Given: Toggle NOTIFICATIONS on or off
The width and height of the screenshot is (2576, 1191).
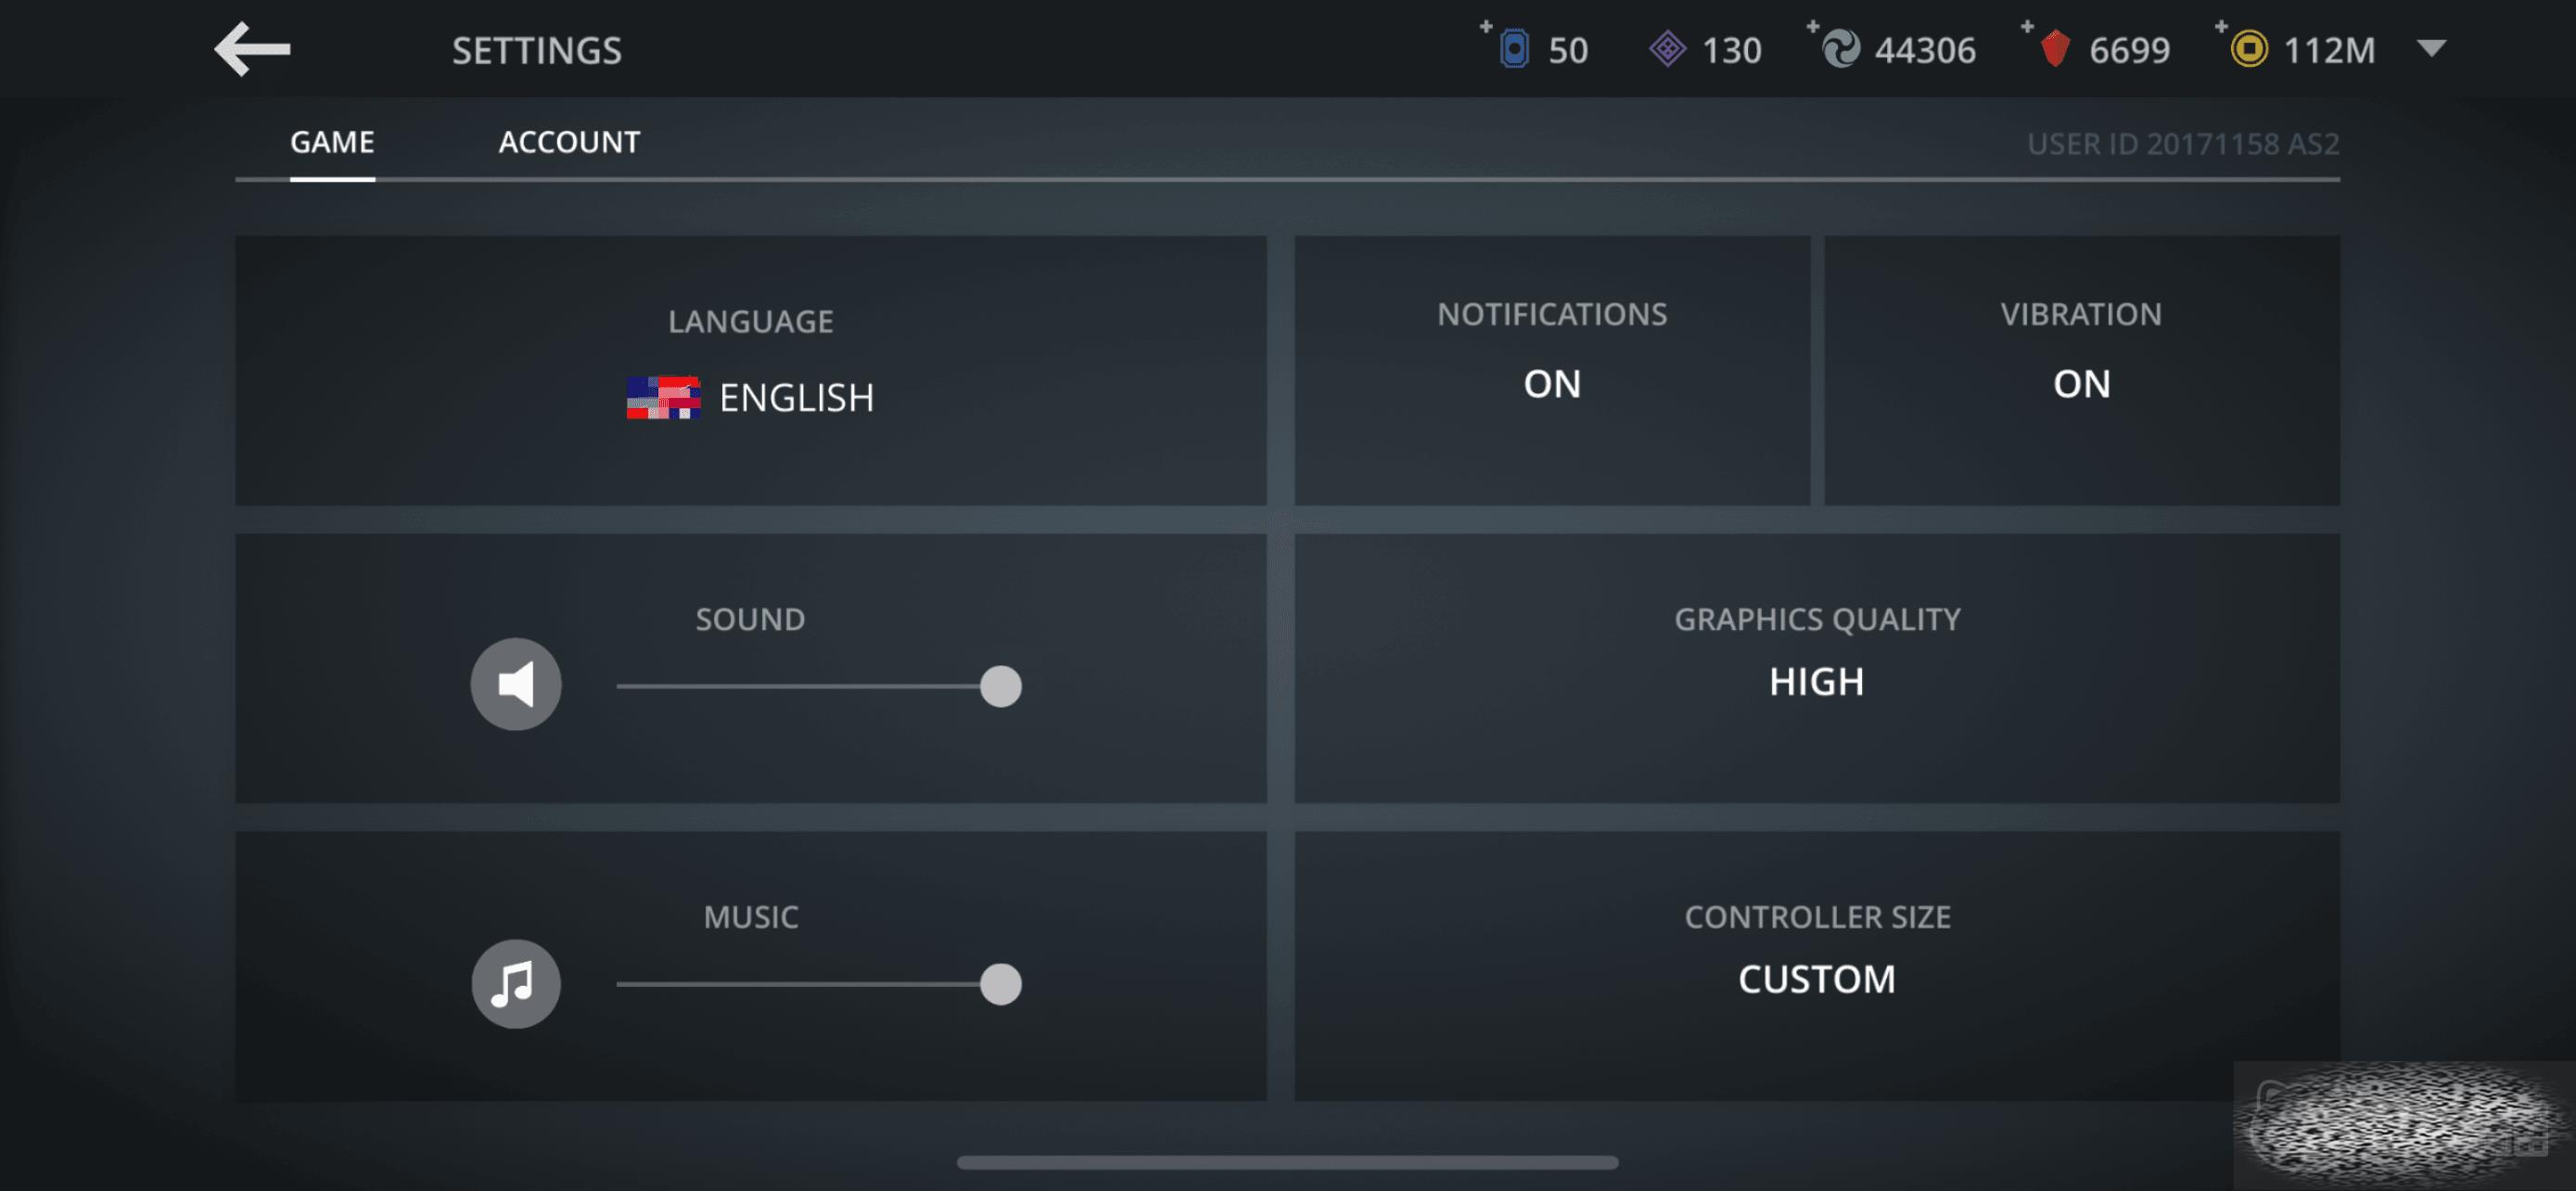Looking at the screenshot, I should coord(1552,370).
